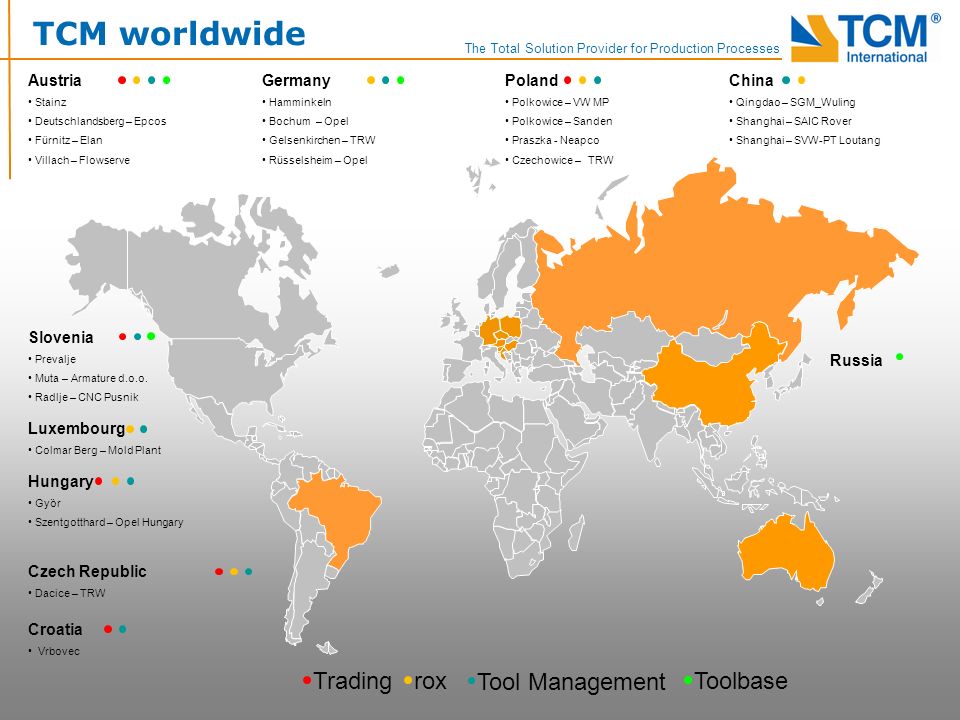The width and height of the screenshot is (960, 720).
Task: Select the Russia label beside the map
Action: click(856, 361)
